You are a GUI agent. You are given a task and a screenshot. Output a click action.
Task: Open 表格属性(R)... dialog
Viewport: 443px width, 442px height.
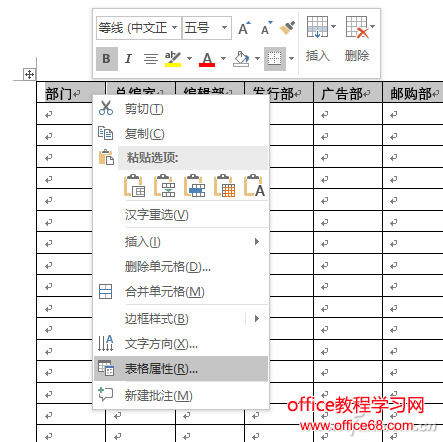[181, 369]
